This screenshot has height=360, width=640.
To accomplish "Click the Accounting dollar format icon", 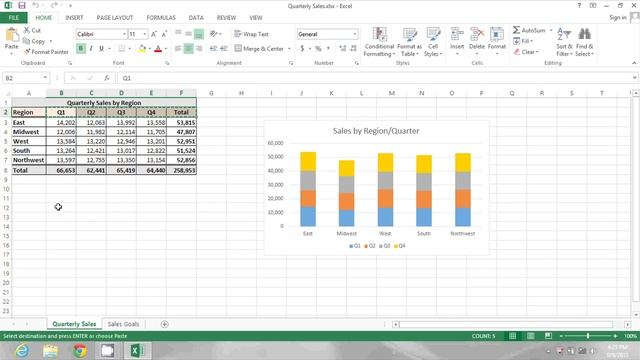I will 302,49.
